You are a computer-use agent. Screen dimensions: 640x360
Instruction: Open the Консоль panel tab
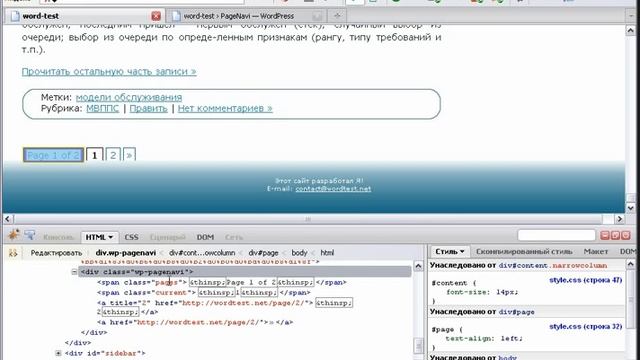(58, 237)
